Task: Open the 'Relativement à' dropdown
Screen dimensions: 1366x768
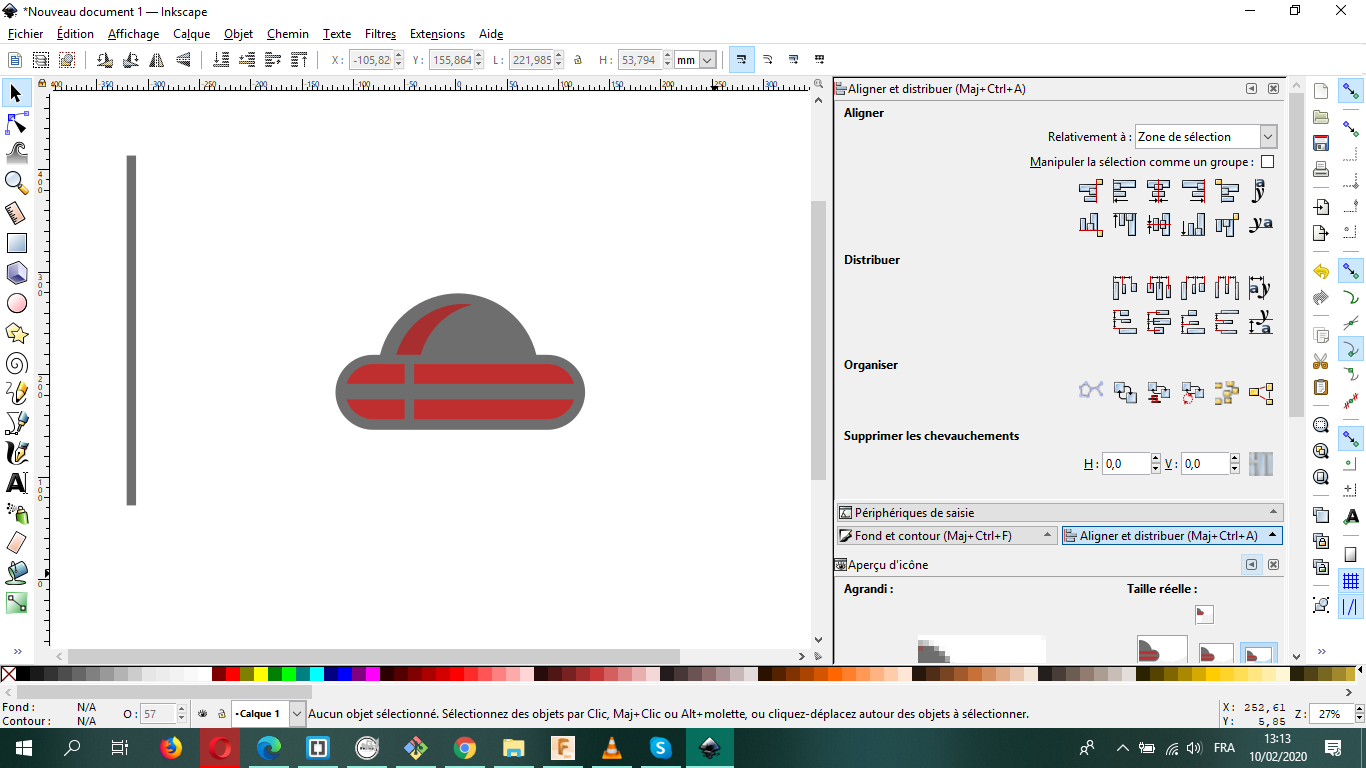Action: coord(1205,137)
